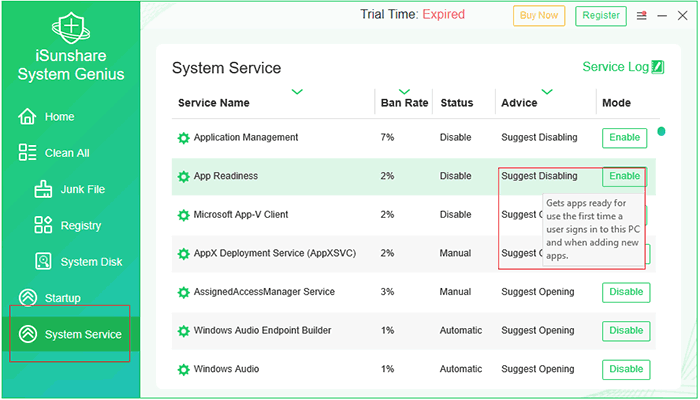
Task: Click gear icon beside App Readiness
Action: coord(183,176)
